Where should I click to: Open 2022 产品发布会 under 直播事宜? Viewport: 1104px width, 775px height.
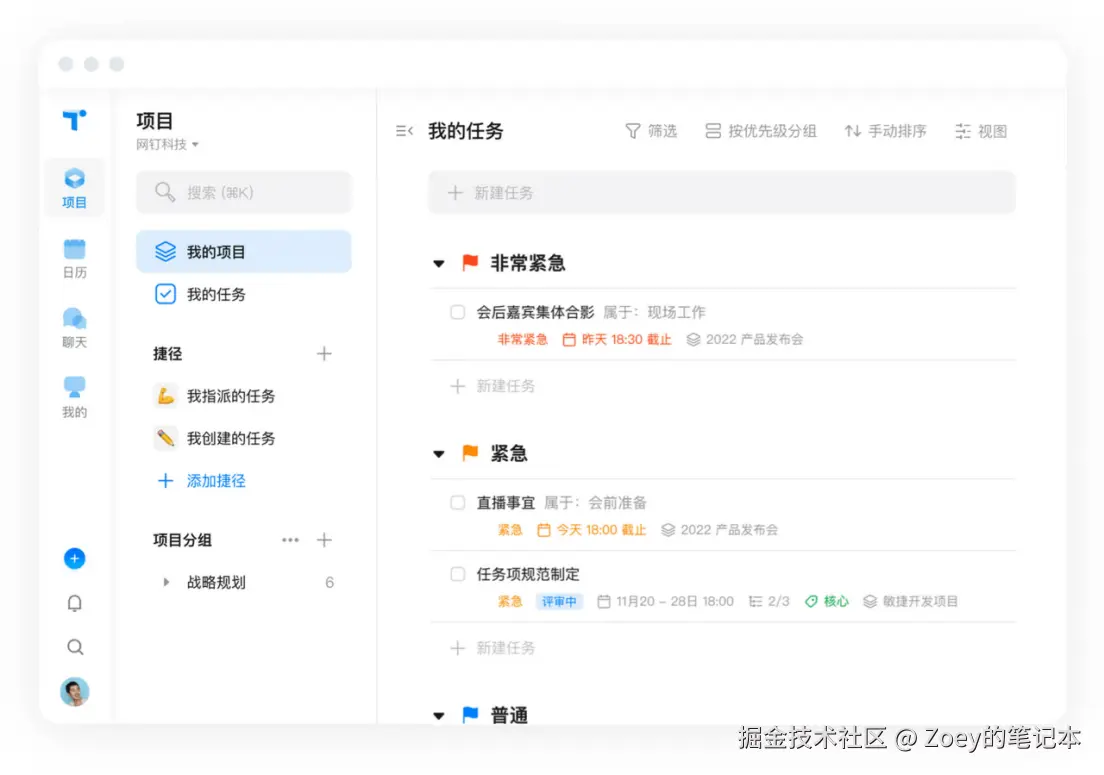click(720, 530)
